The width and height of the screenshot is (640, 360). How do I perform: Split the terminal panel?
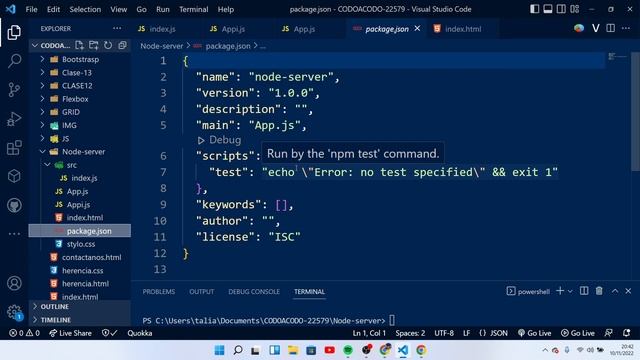pos(584,291)
